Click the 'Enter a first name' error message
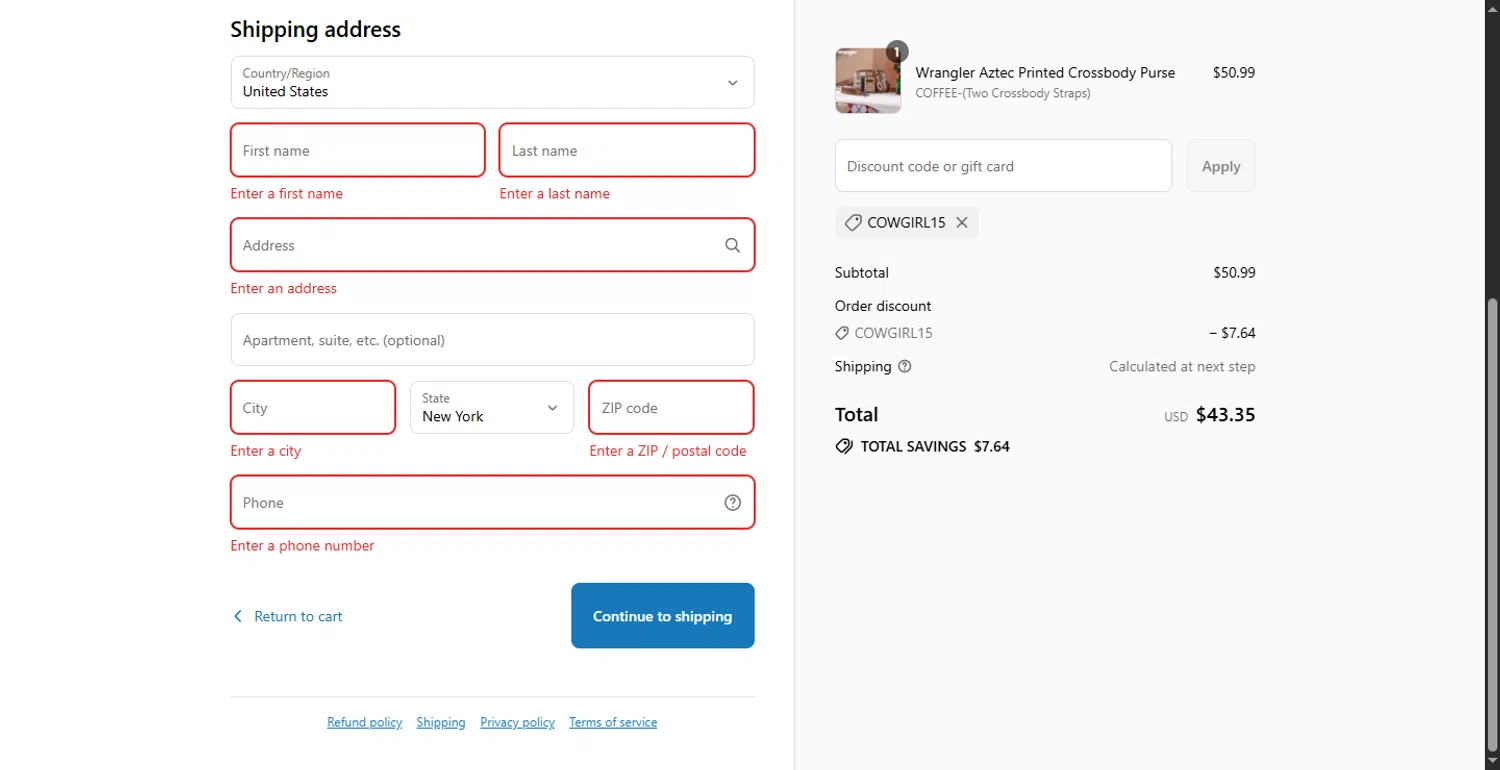This screenshot has width=1500, height=770. [287, 194]
